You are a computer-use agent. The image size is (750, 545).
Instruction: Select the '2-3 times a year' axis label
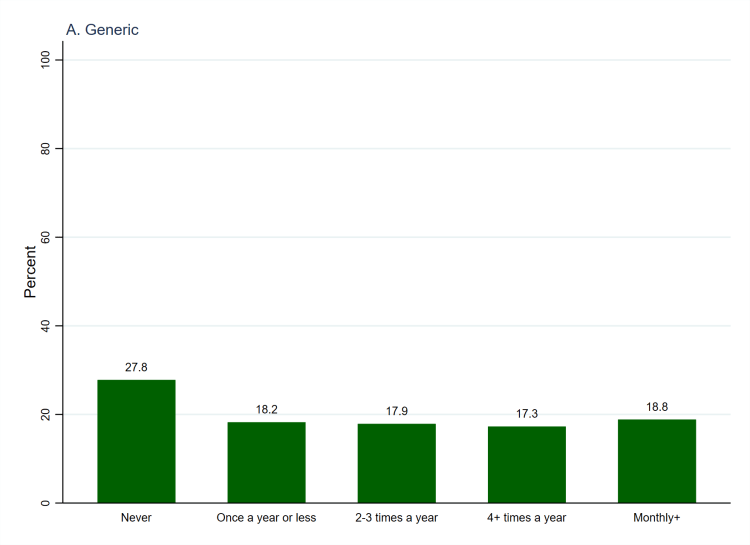[x=396, y=518]
